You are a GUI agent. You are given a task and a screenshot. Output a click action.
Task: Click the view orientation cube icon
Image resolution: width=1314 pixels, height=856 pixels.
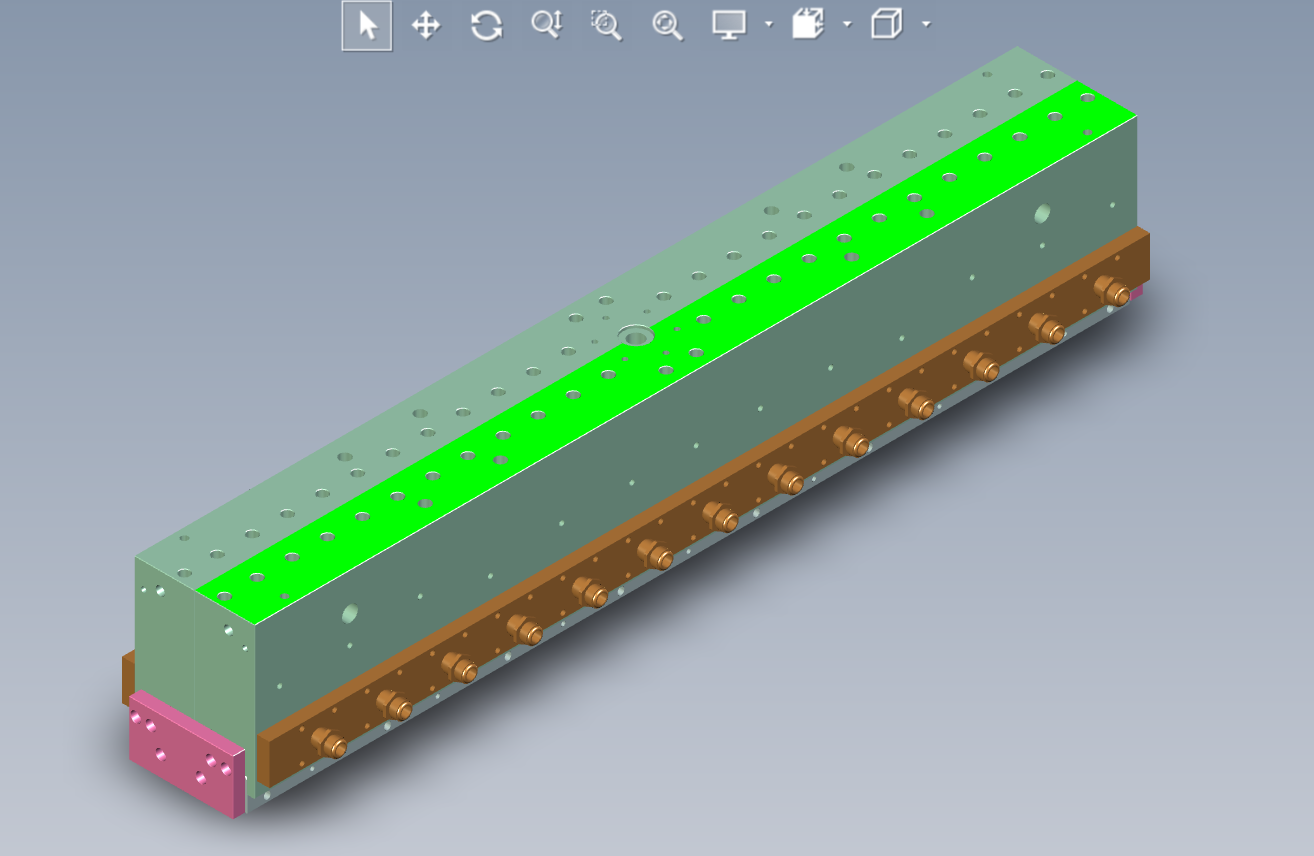coord(886,25)
